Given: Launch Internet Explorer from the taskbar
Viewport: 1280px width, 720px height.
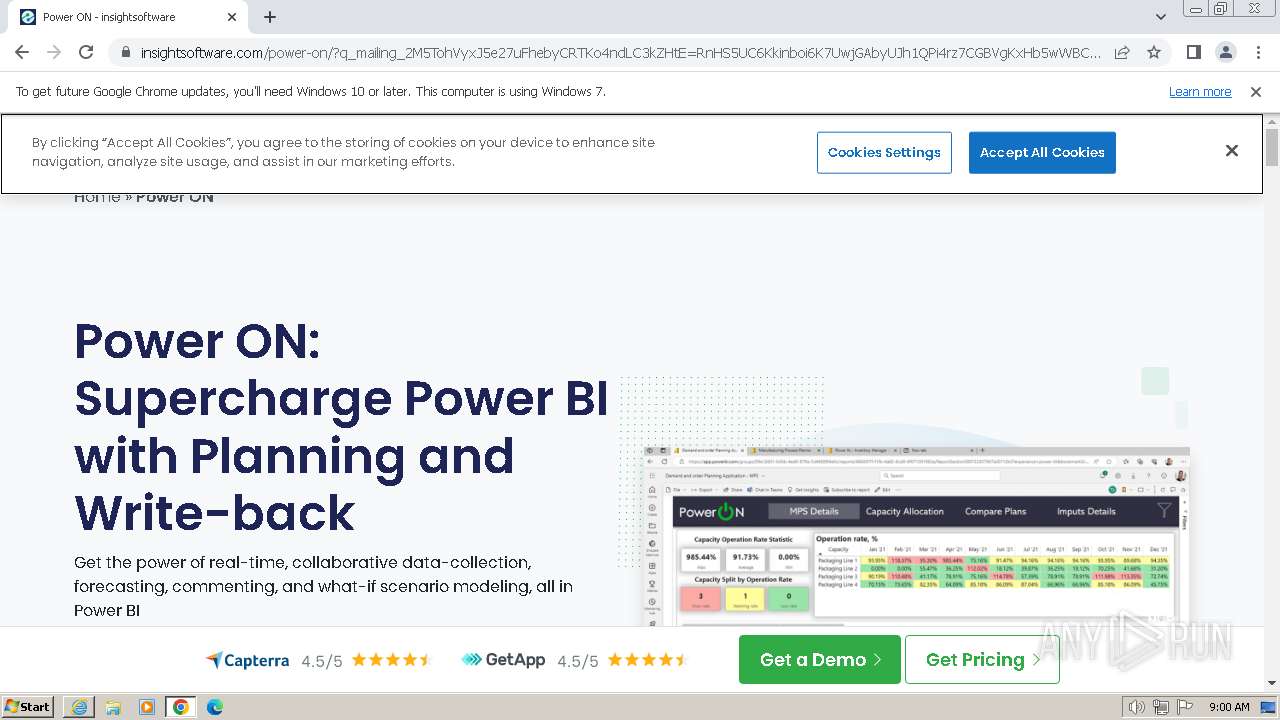Looking at the screenshot, I should click(x=79, y=707).
